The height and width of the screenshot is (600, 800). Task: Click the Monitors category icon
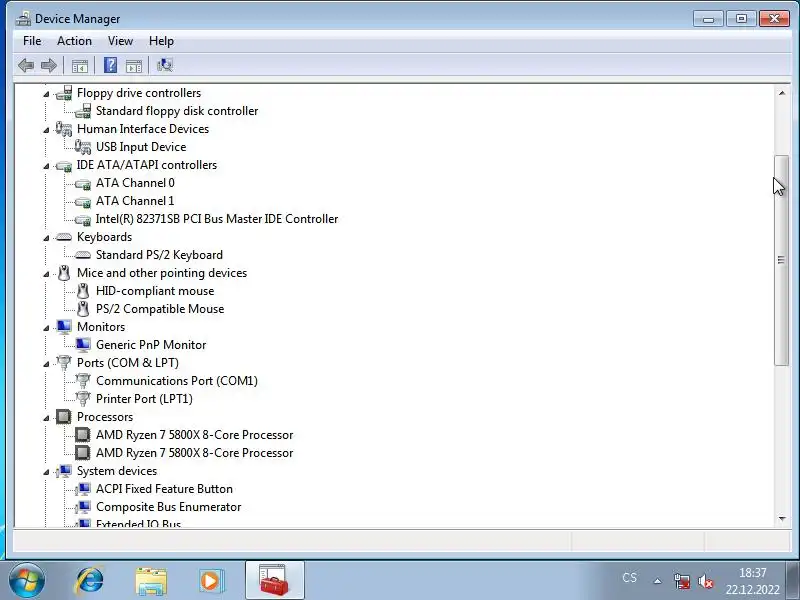coord(64,327)
